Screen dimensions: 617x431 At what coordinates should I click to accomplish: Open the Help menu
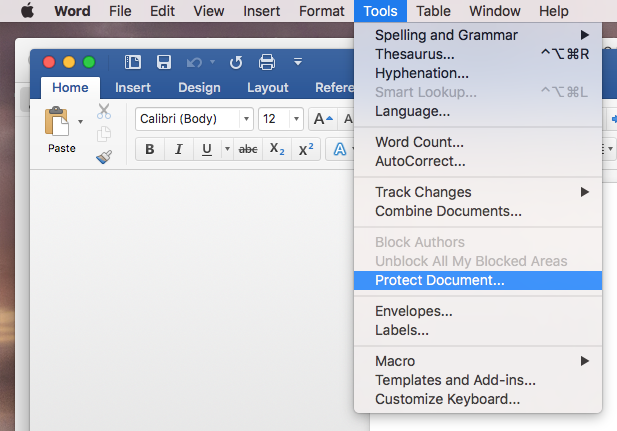pos(554,11)
